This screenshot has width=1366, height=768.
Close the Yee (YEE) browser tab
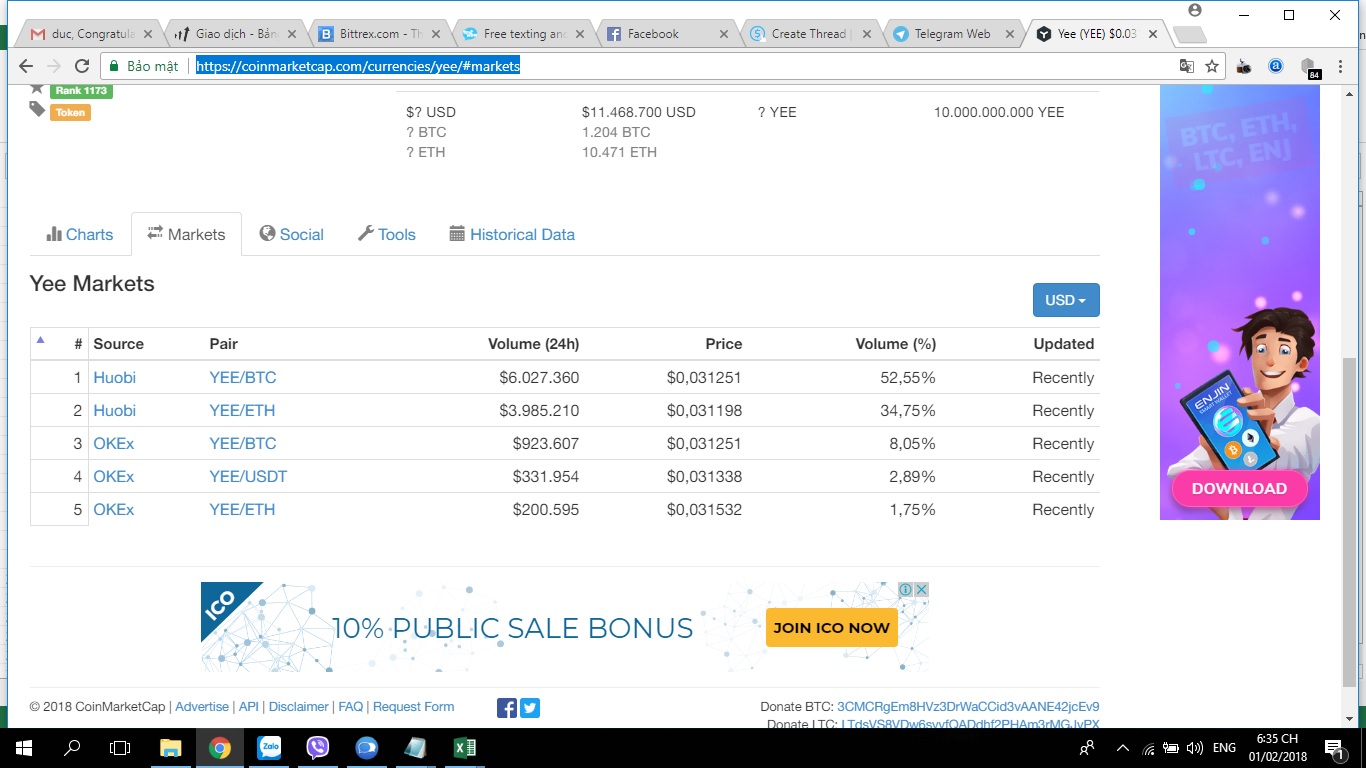pyautogui.click(x=1153, y=34)
